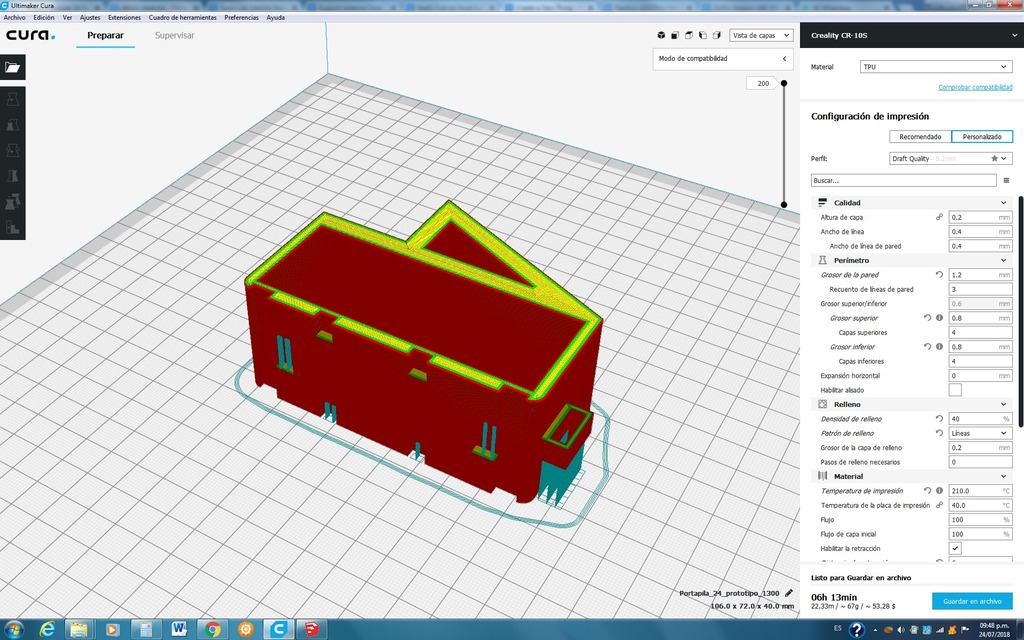1024x640 pixels.
Task: Click the open file folder icon
Action: click(12, 67)
